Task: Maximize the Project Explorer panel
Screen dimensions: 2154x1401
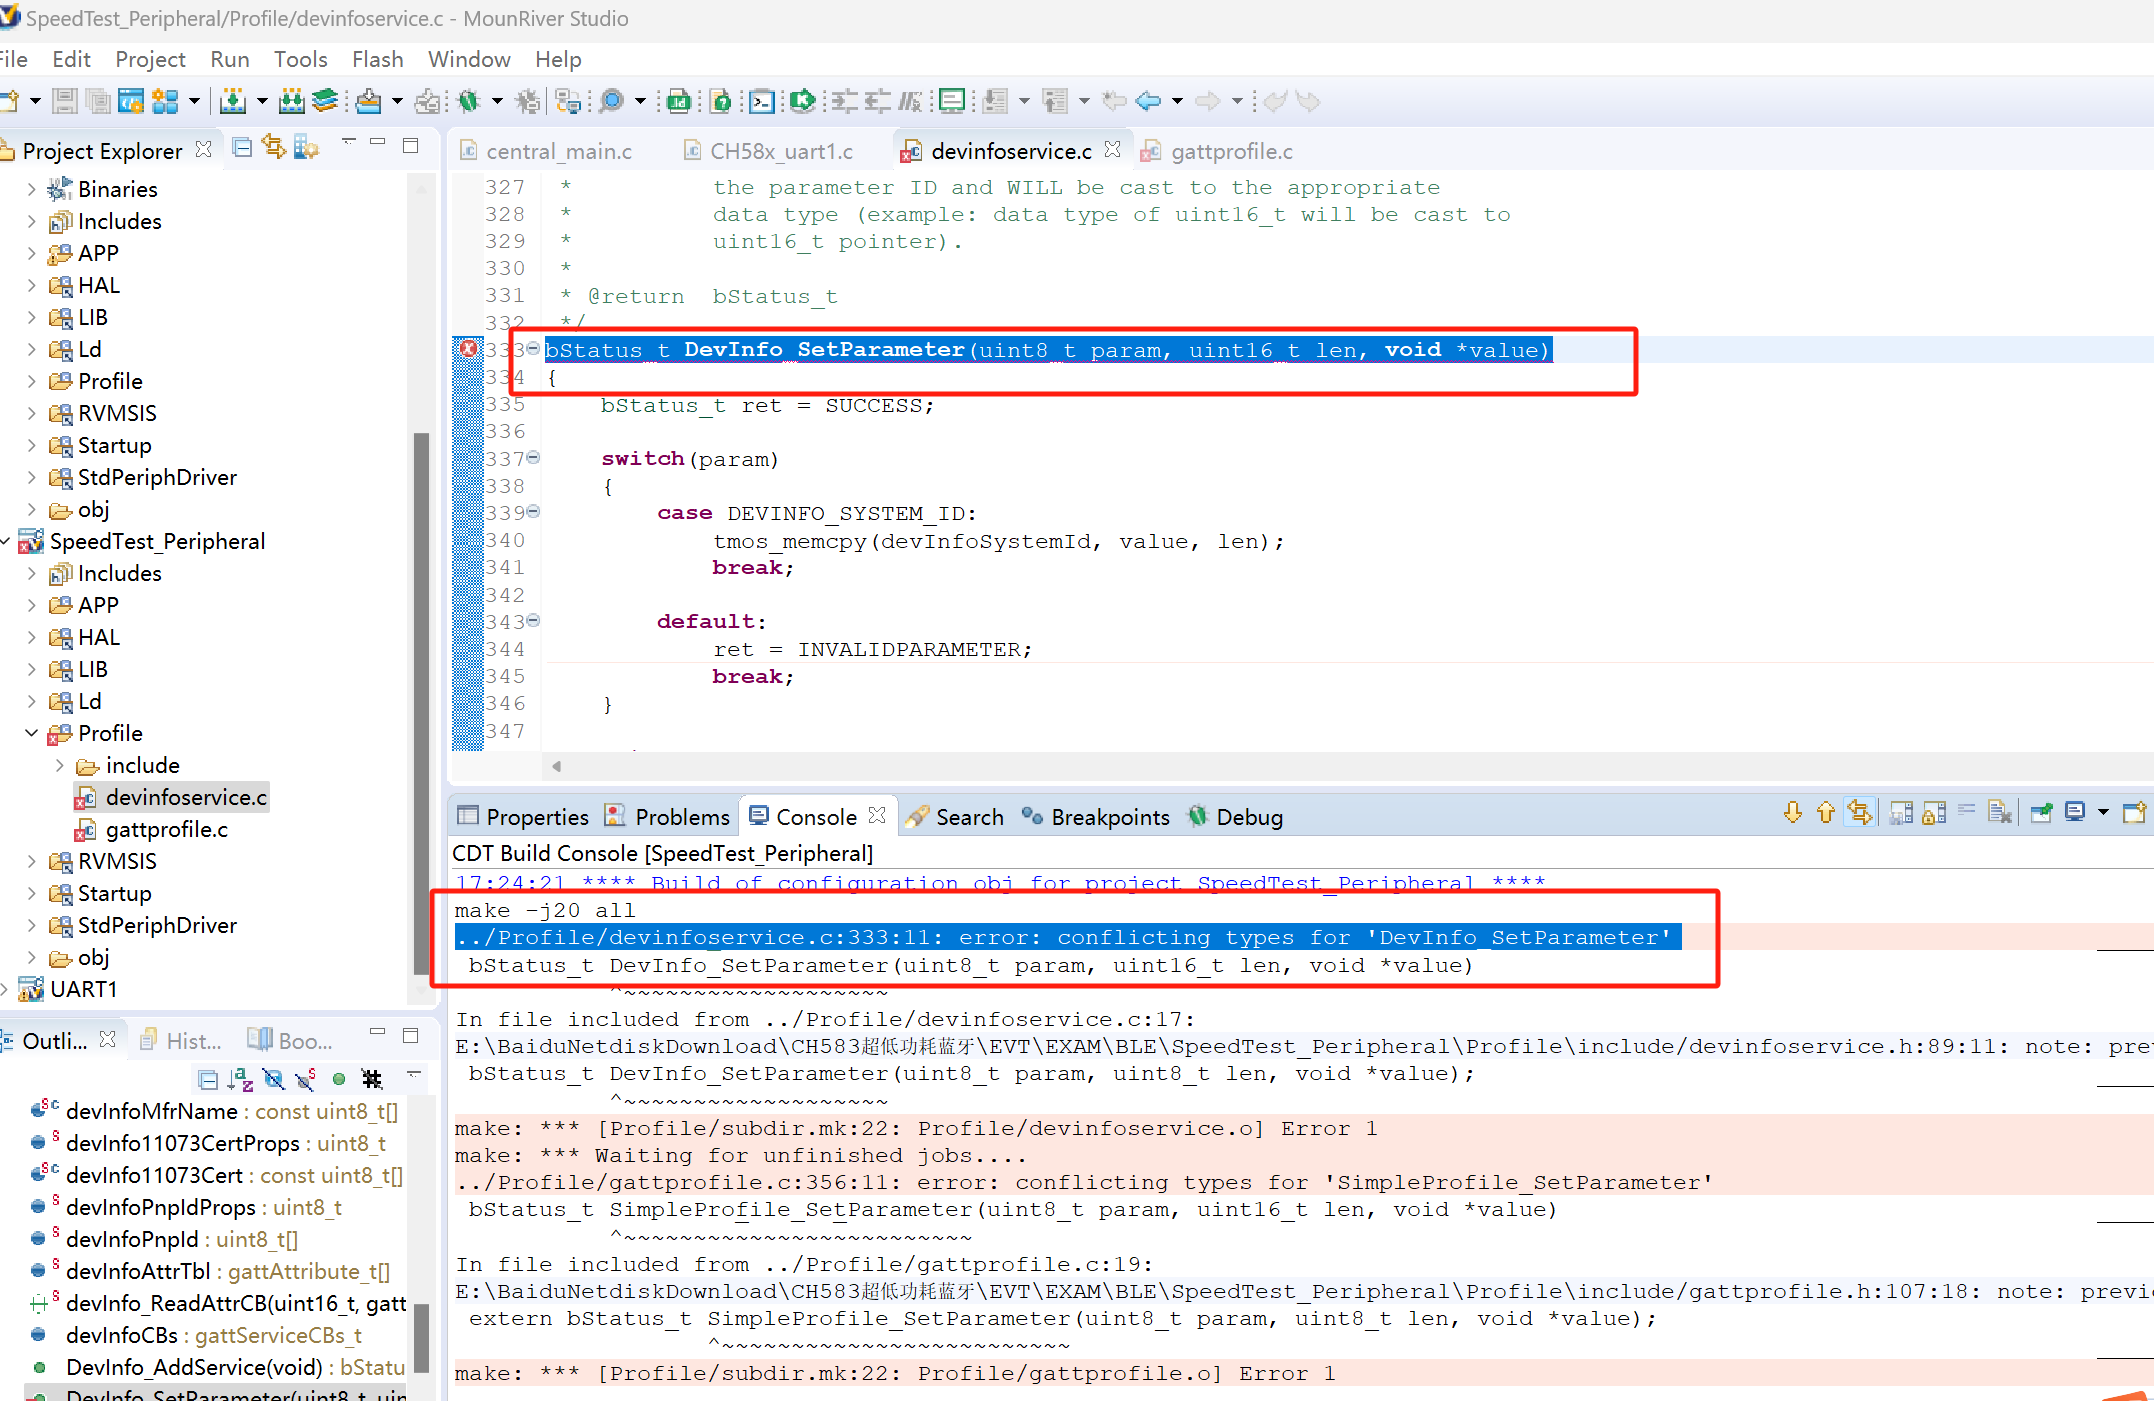Action: (410, 146)
